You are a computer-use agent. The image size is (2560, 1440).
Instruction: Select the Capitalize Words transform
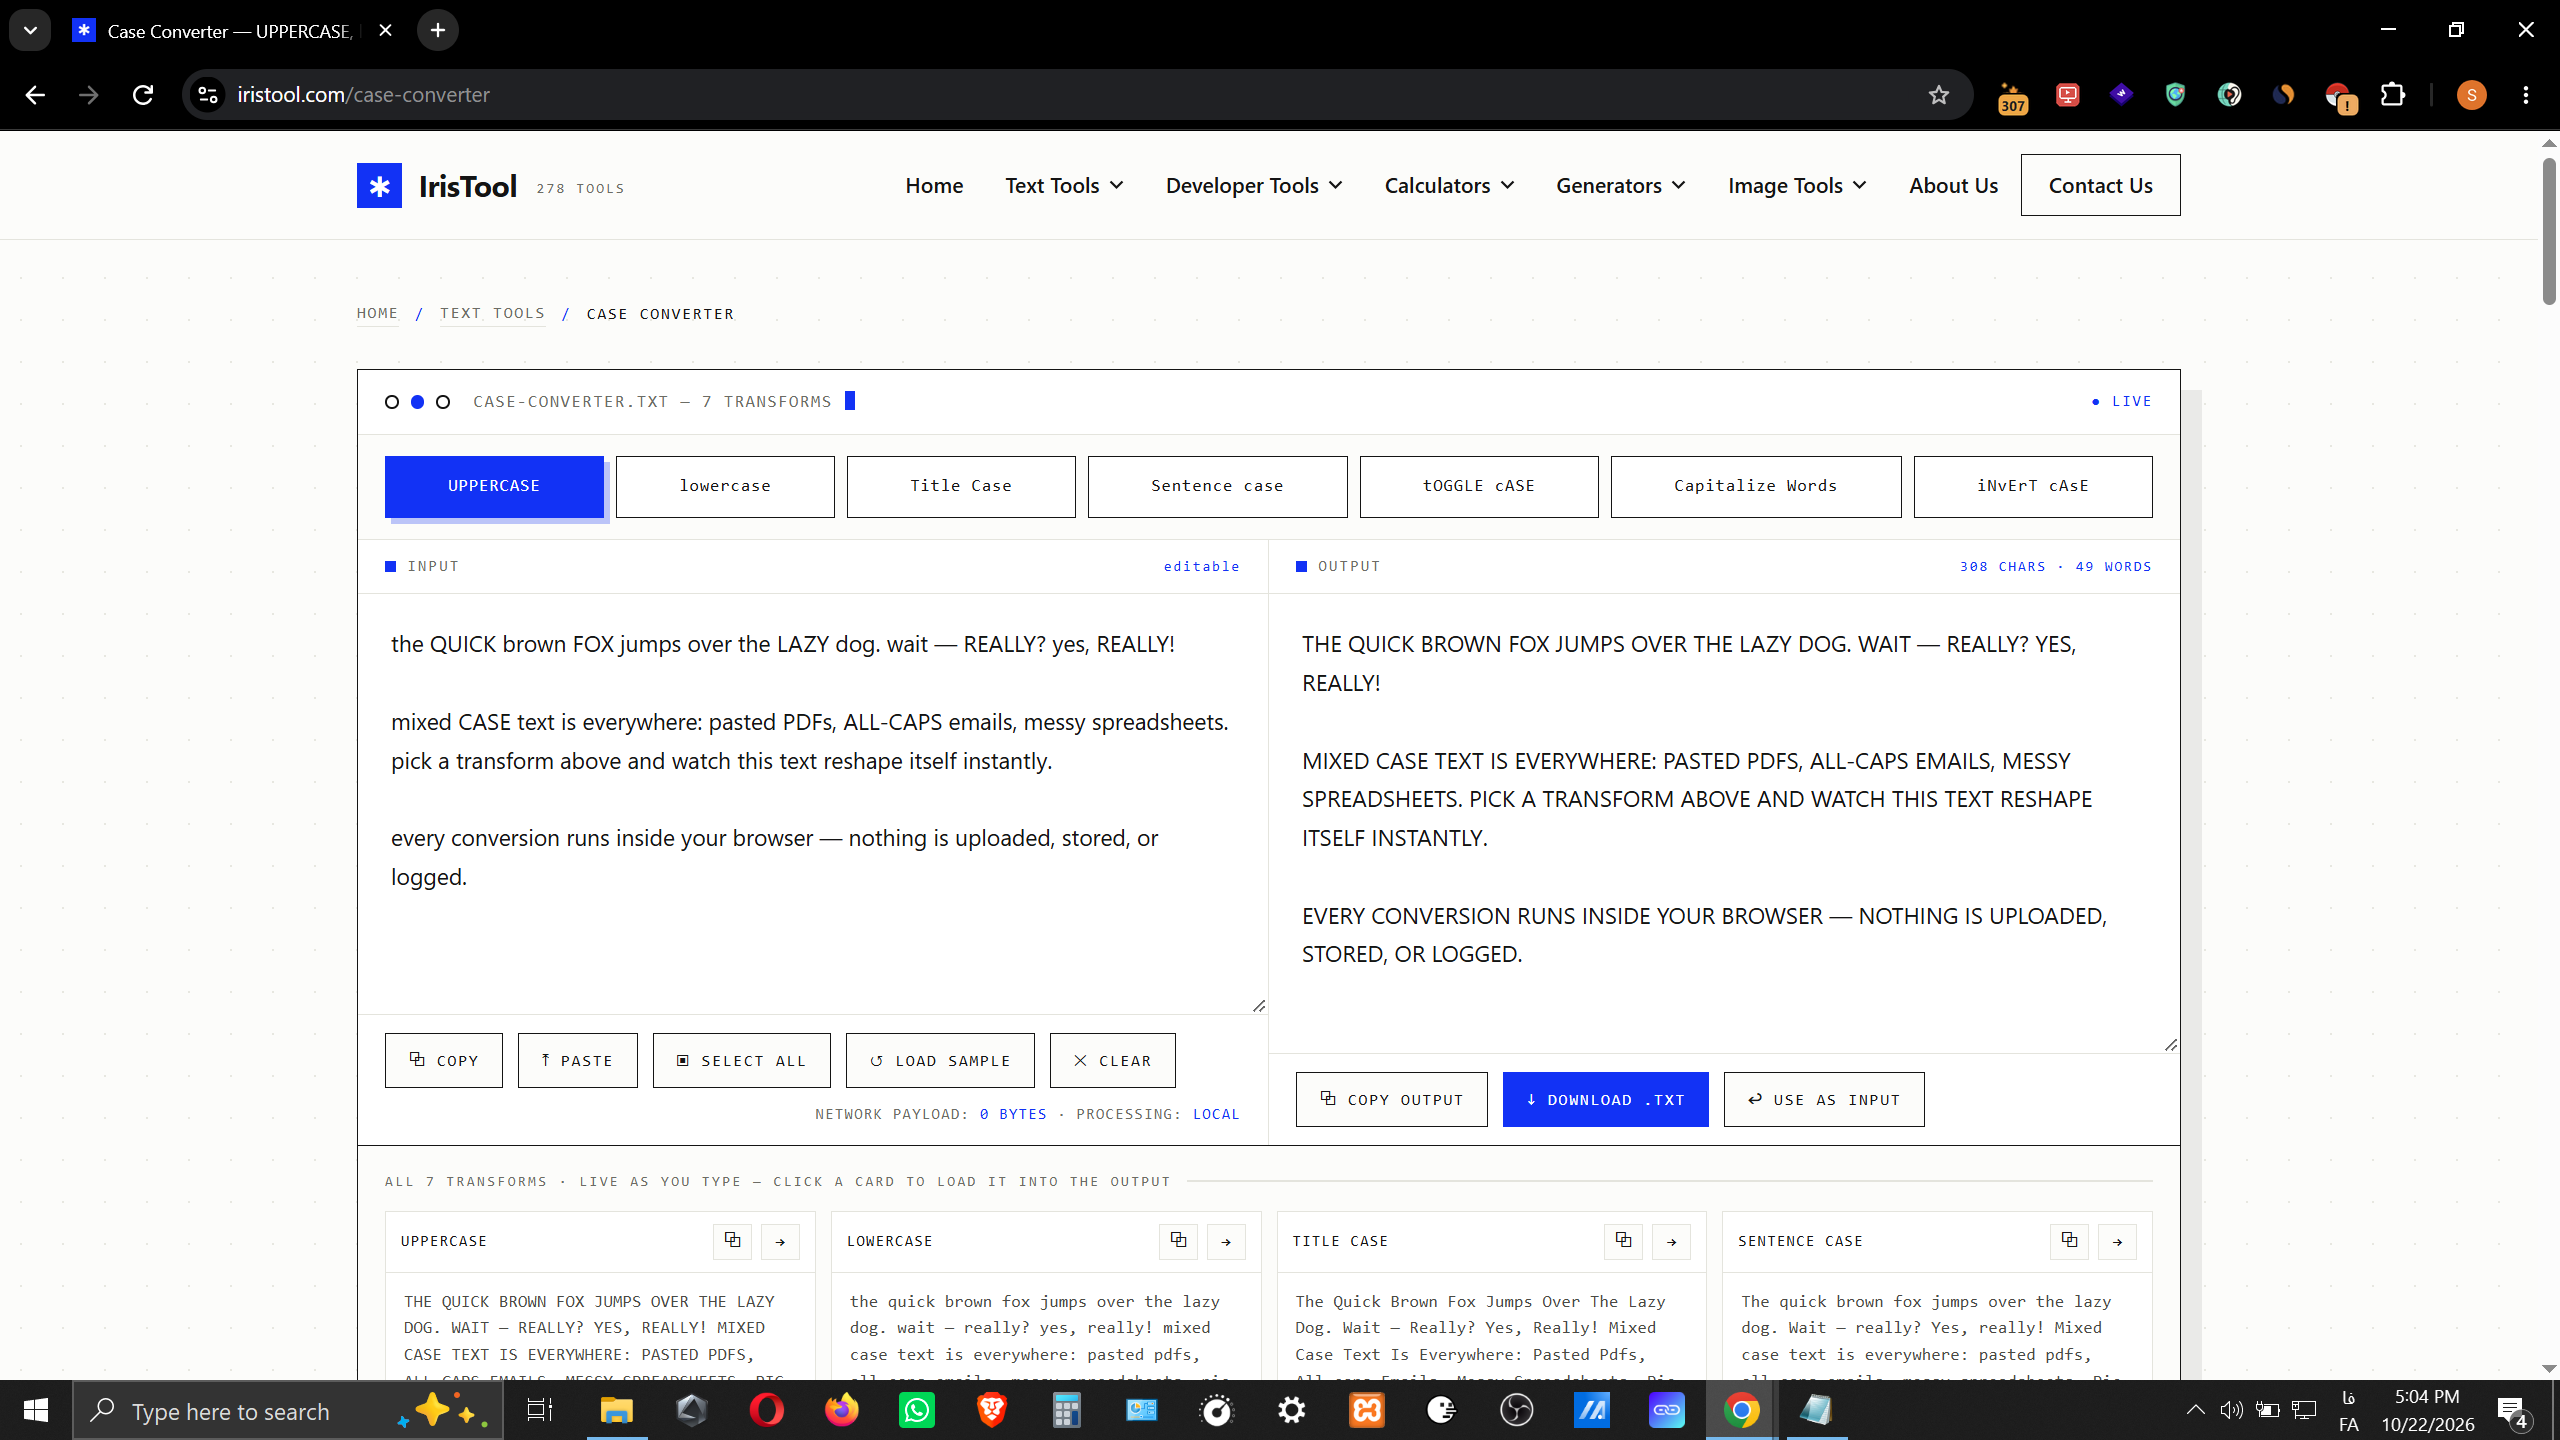pos(1756,486)
